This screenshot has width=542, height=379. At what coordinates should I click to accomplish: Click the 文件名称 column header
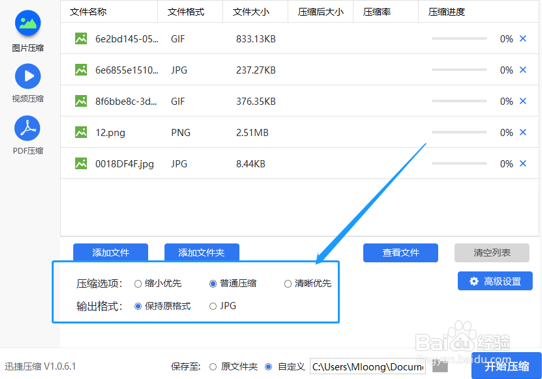pos(88,12)
